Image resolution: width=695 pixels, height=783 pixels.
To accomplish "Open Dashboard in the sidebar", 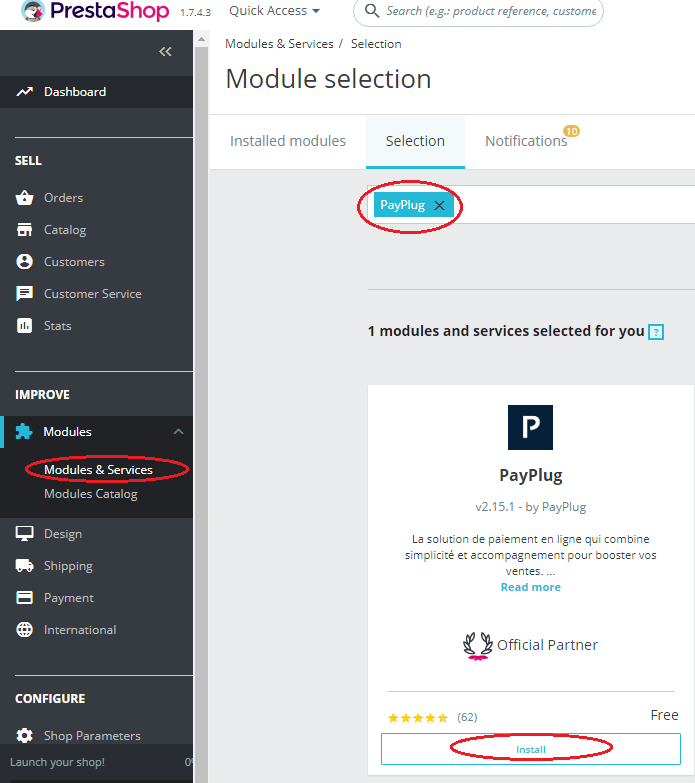I will (75, 92).
